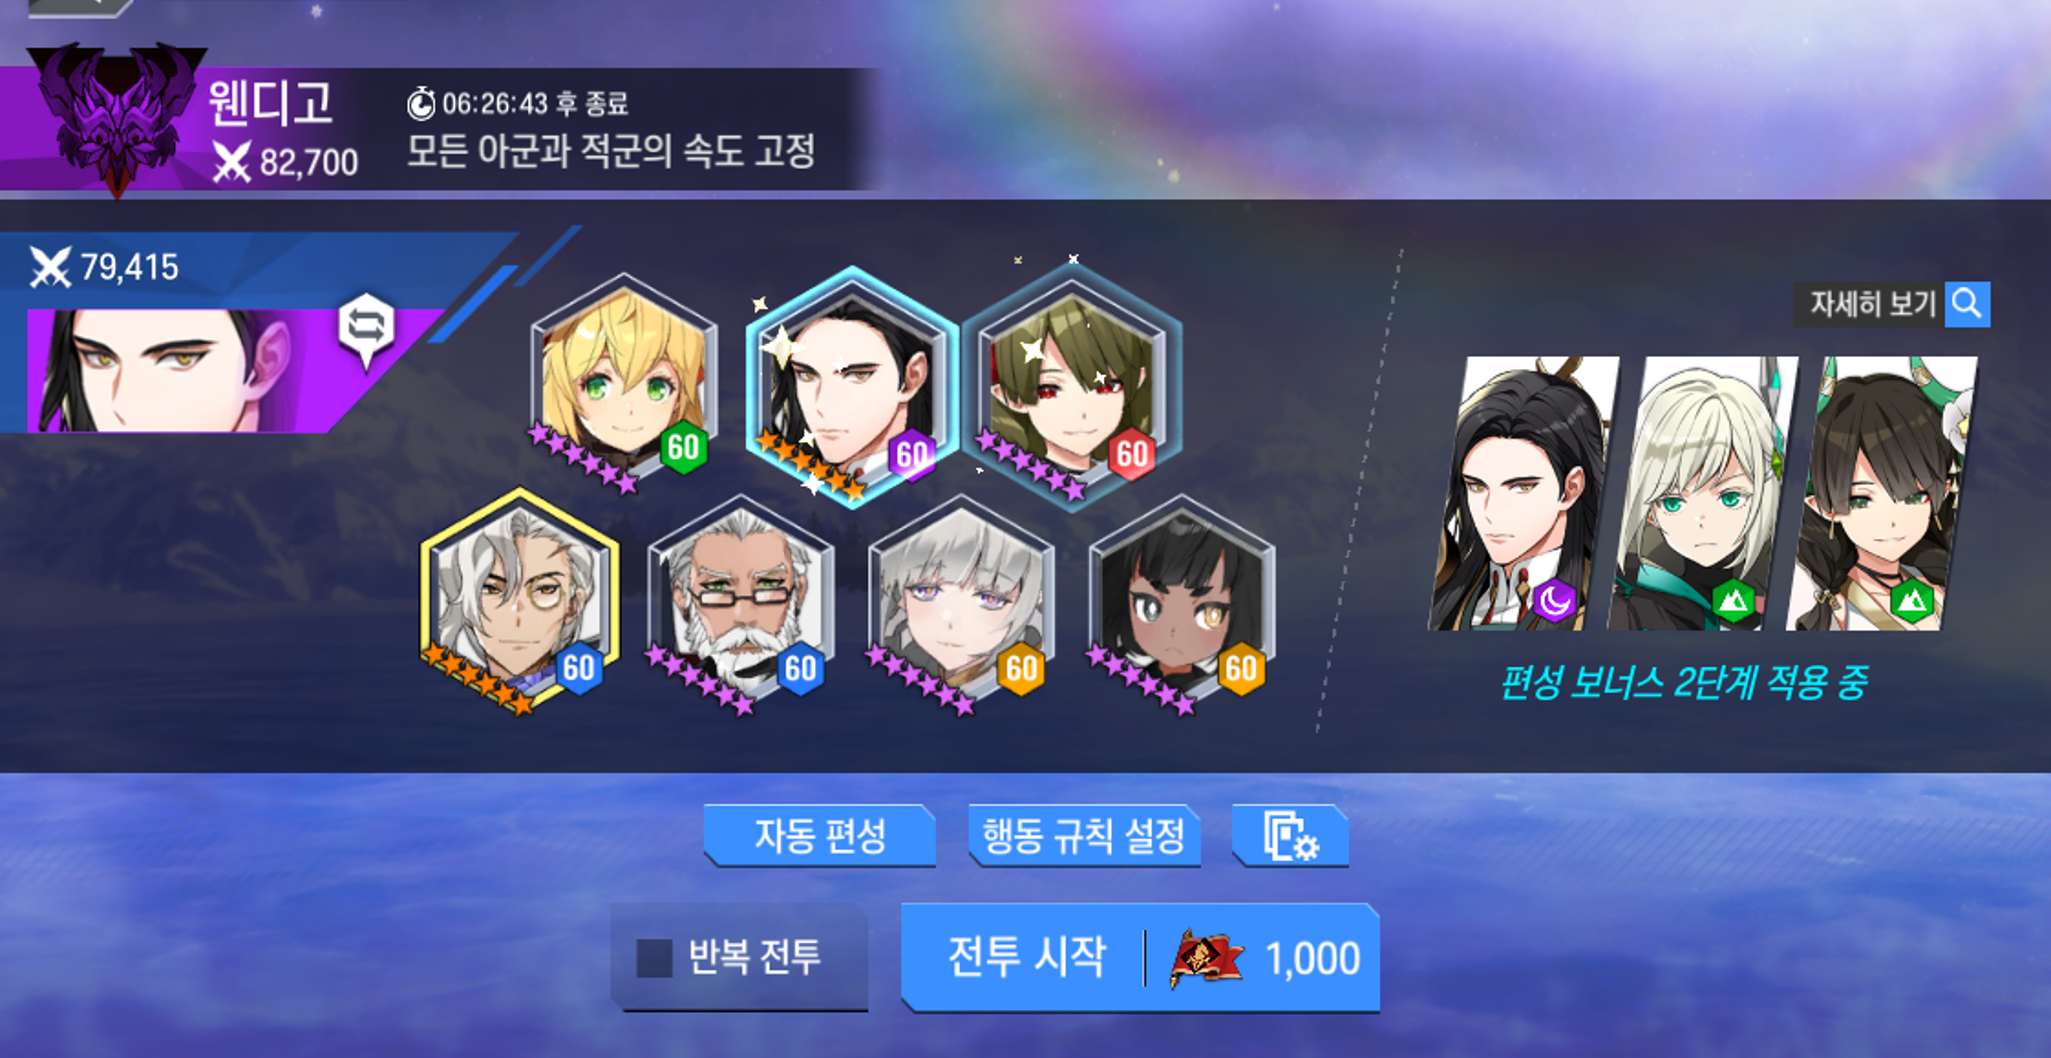The height and width of the screenshot is (1058, 2051).
Task: Select the highlighted black-haired hero hexagon
Action: click(852, 385)
